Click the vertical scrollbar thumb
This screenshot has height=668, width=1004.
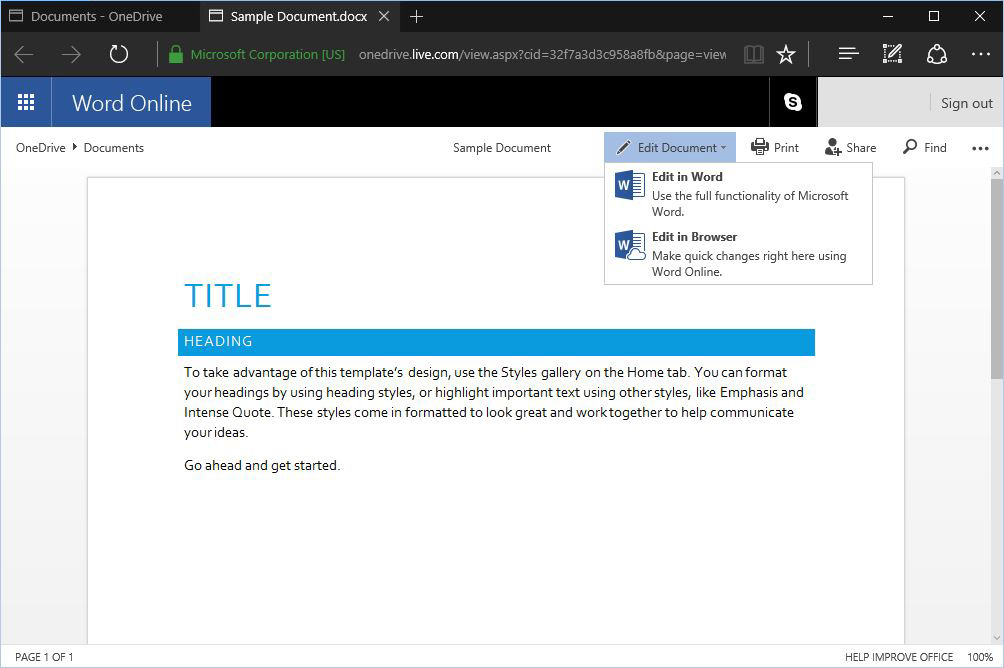coord(997,279)
